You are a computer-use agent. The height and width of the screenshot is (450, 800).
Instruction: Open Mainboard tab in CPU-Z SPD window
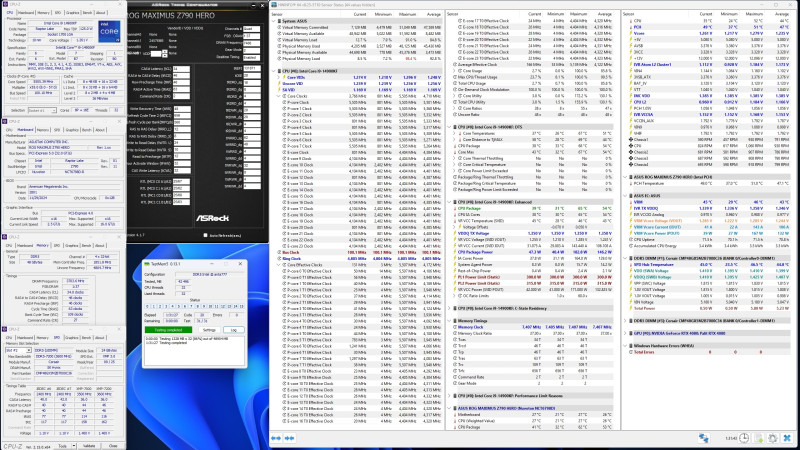24,338
